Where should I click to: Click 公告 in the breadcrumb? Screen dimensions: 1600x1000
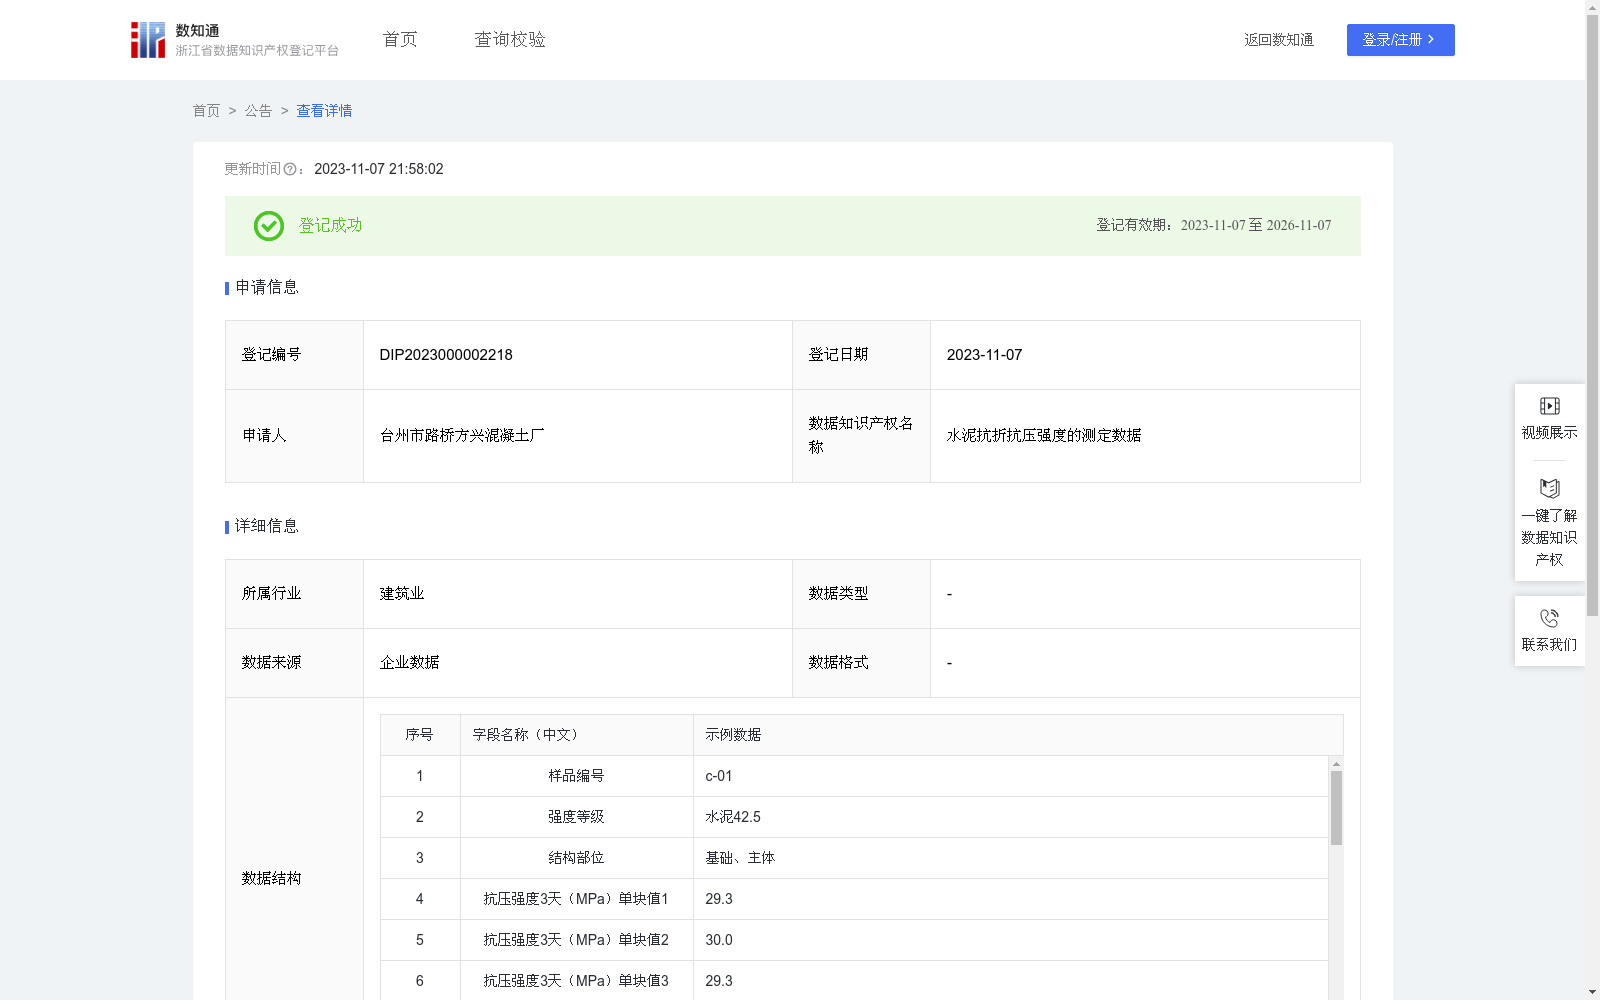[x=258, y=111]
